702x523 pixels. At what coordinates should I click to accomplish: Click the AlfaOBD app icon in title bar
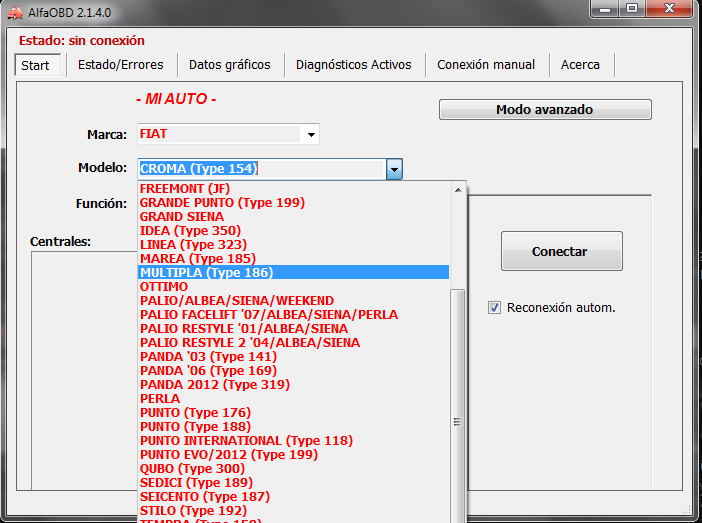15,13
